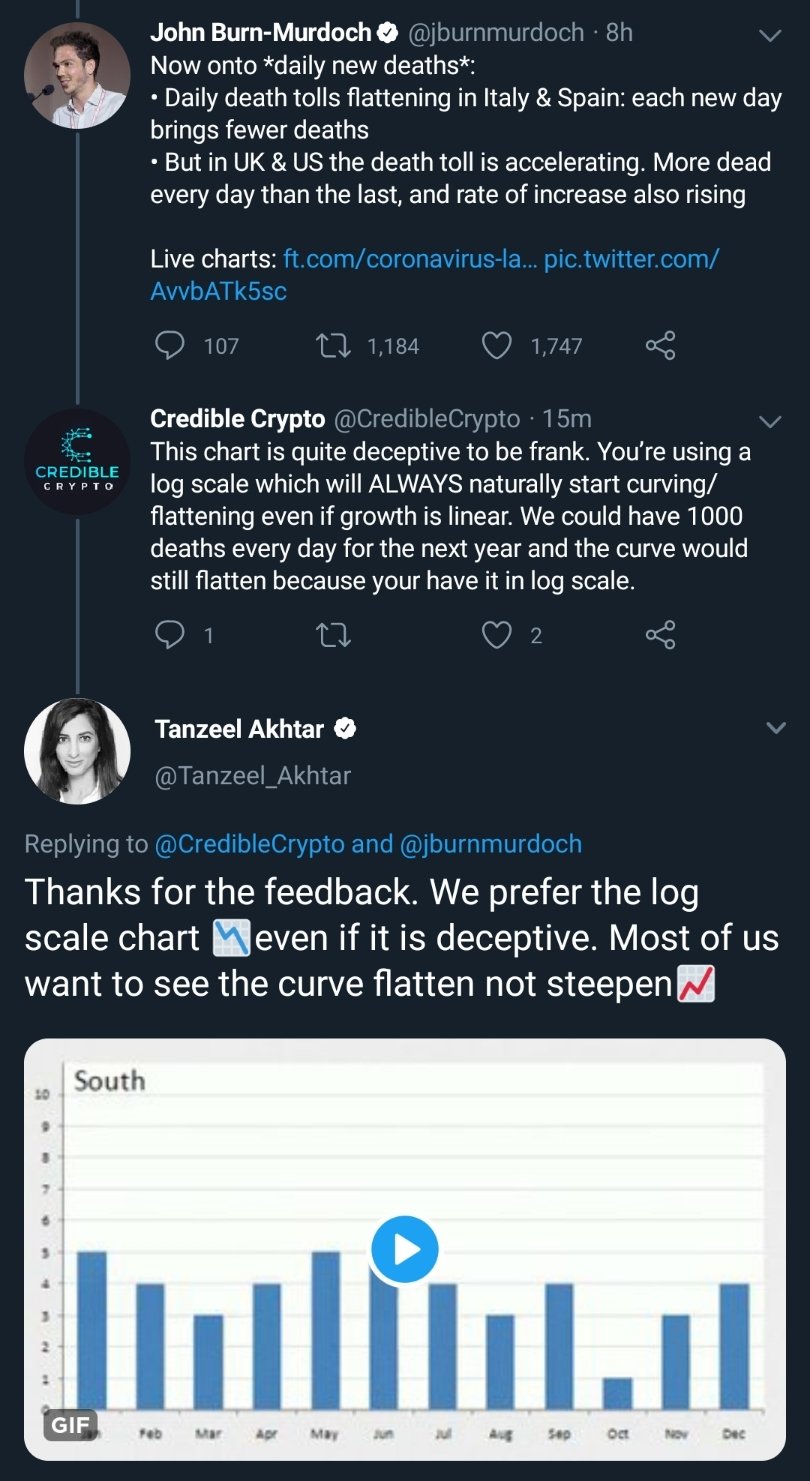The height and width of the screenshot is (1481, 810).
Task: Share John Burn-Murdoch's tweet
Action: (660, 346)
